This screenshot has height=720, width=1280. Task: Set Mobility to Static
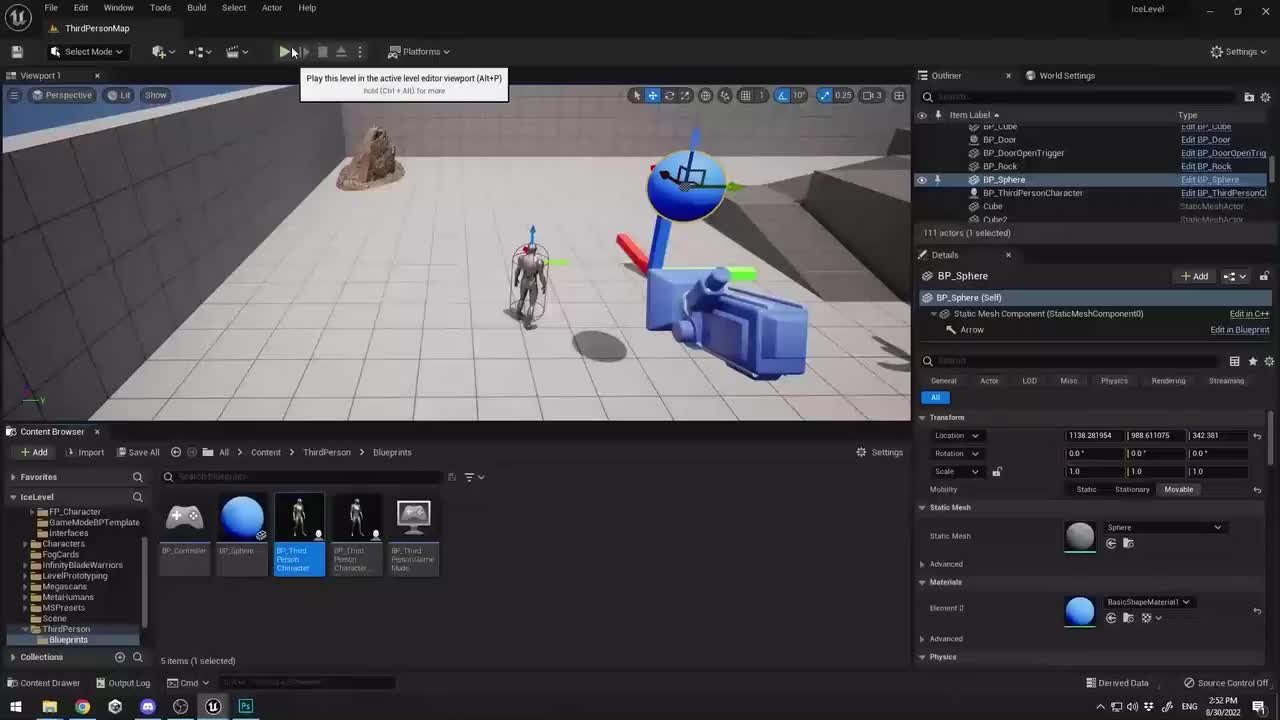coord(1086,490)
